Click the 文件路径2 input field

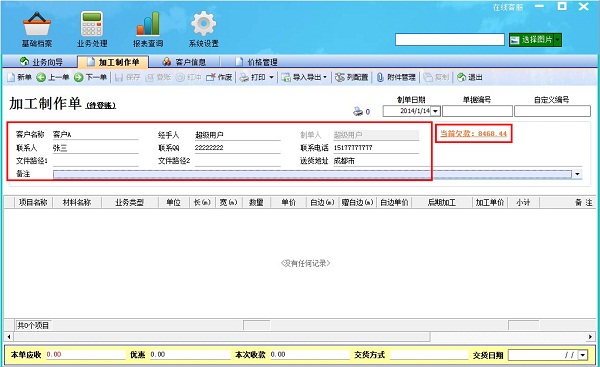[x=238, y=161]
